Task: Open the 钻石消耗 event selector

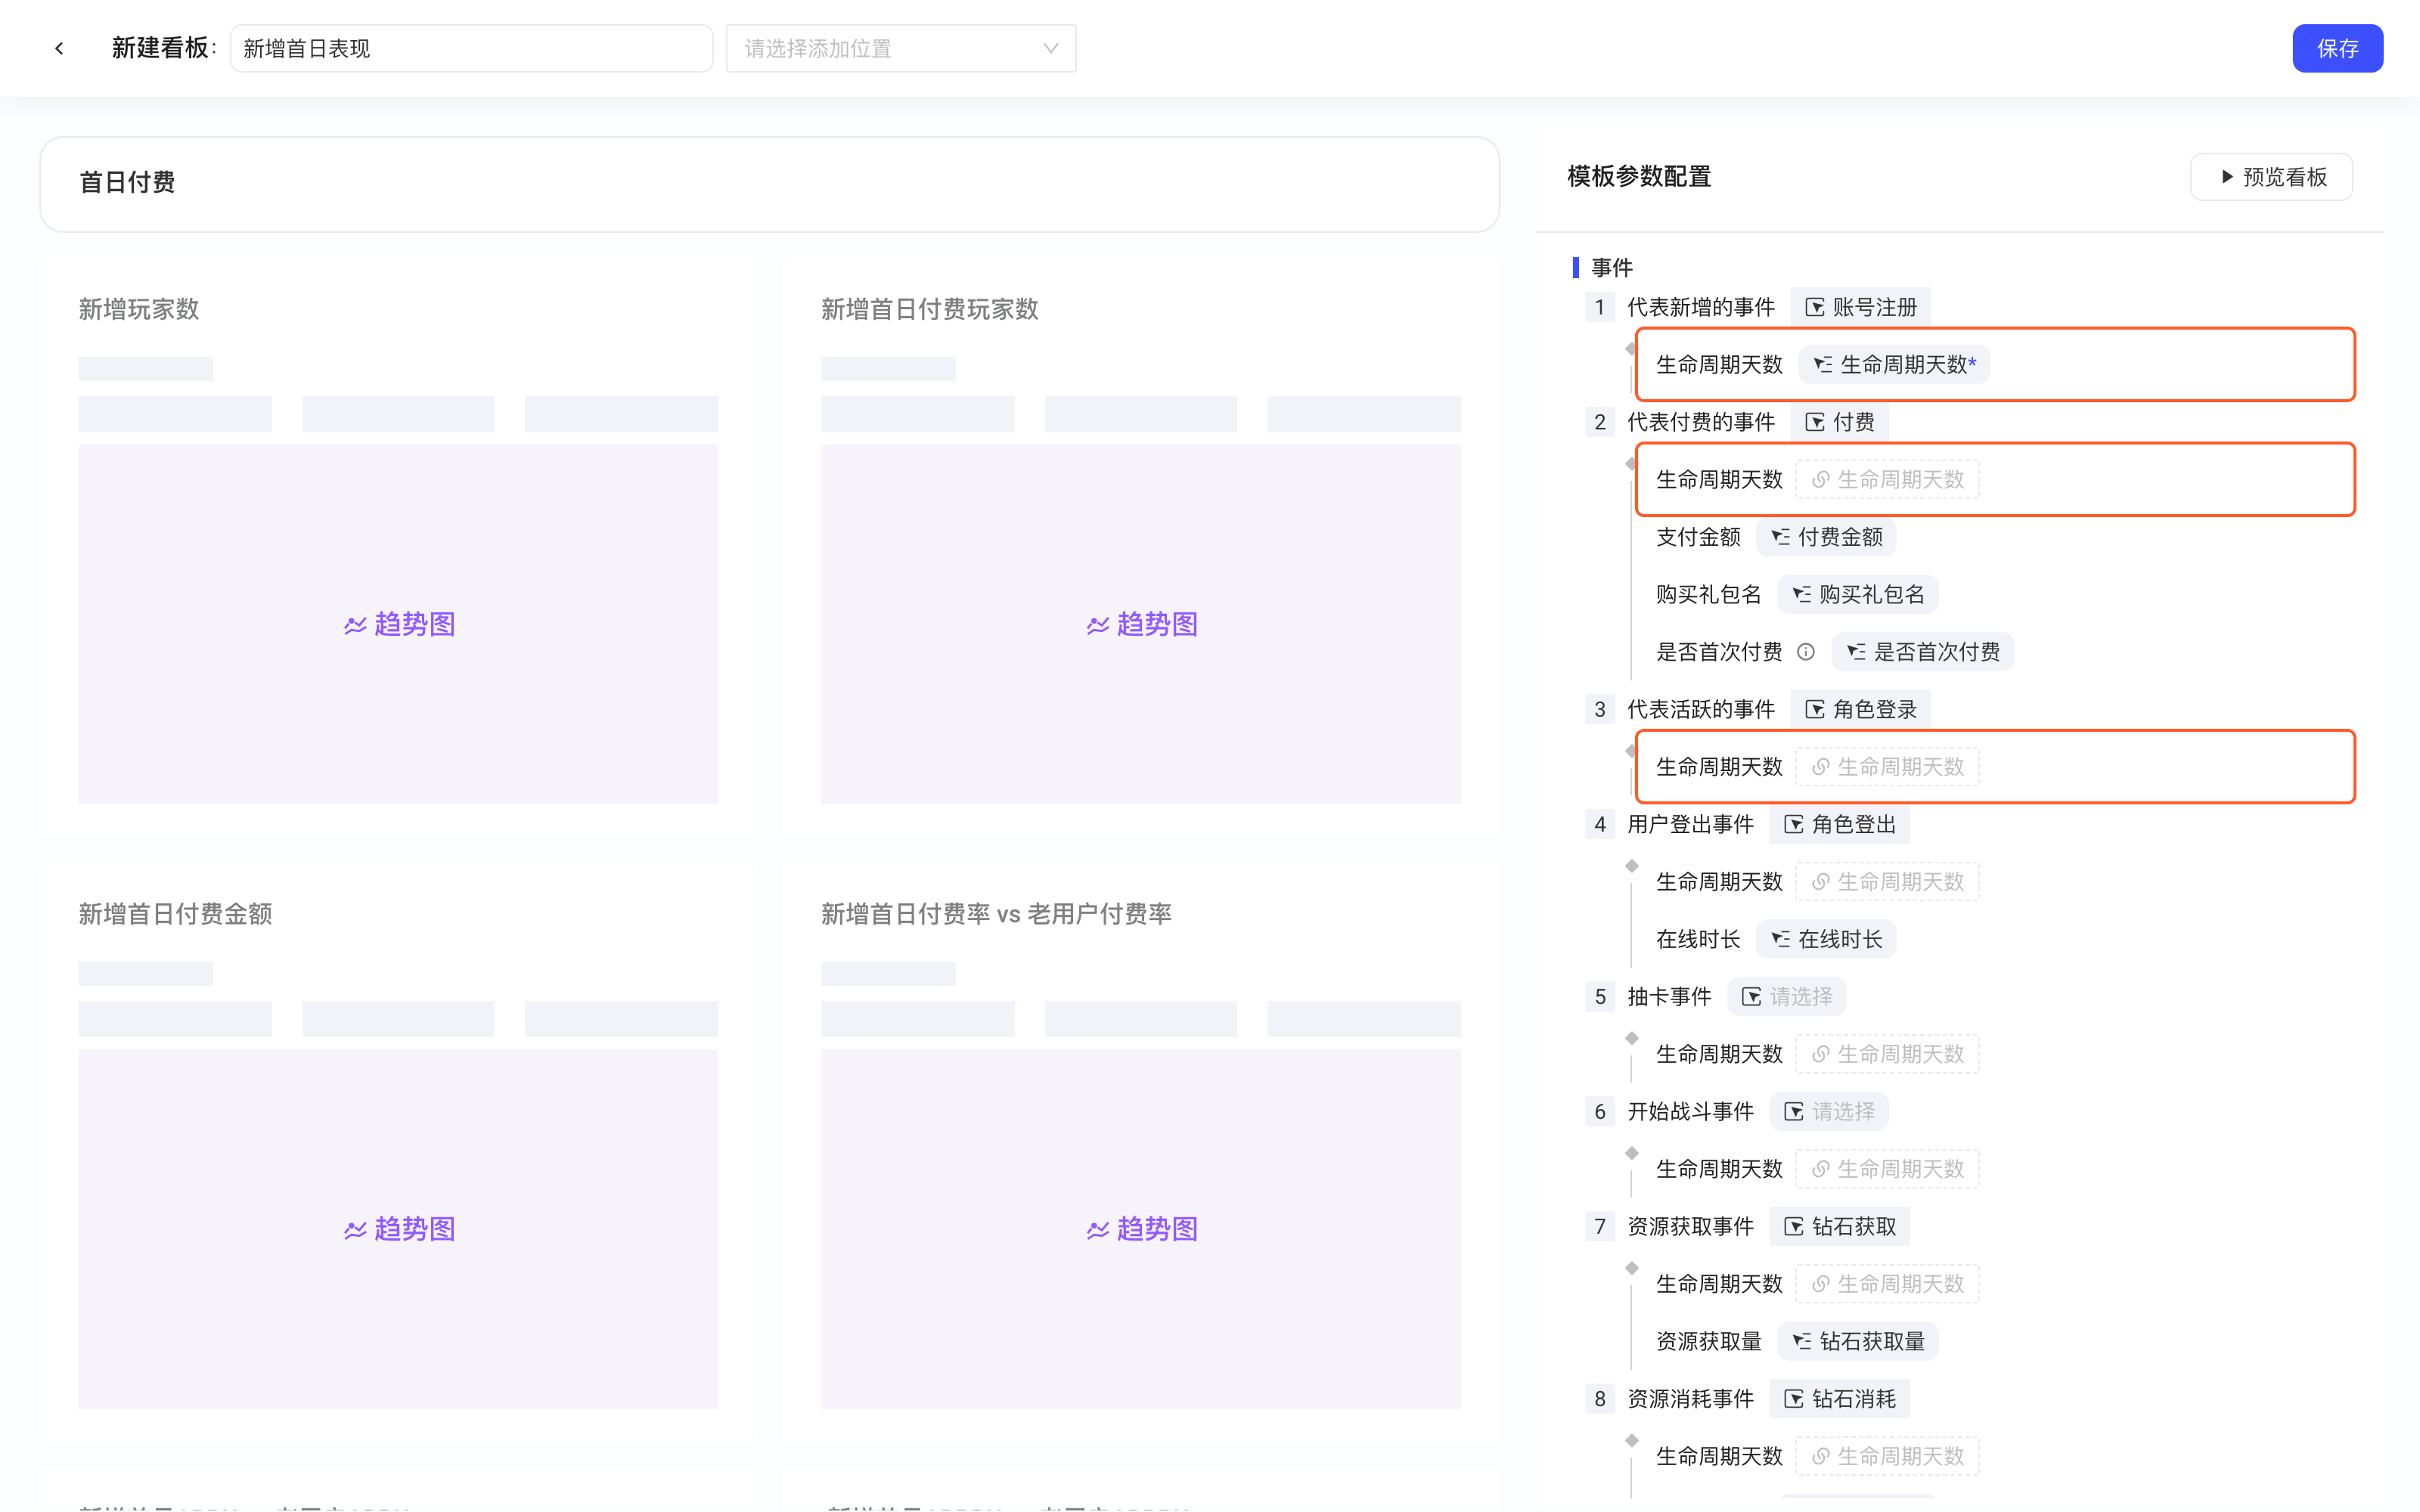Action: tap(1839, 1400)
